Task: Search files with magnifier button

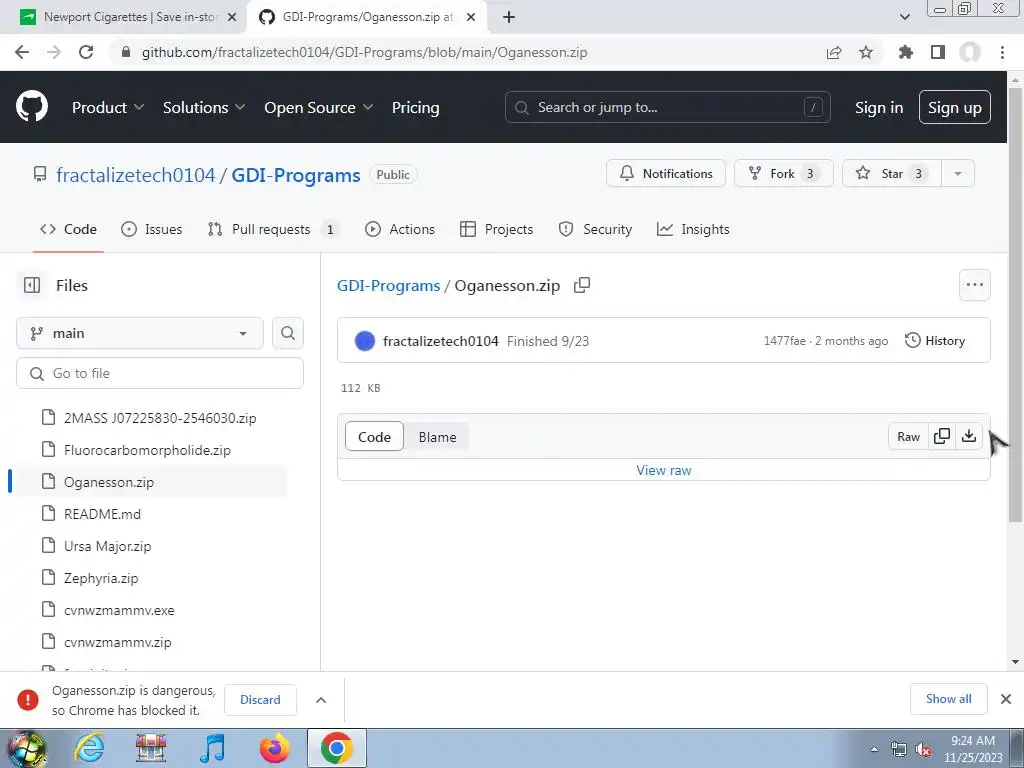Action: click(288, 333)
